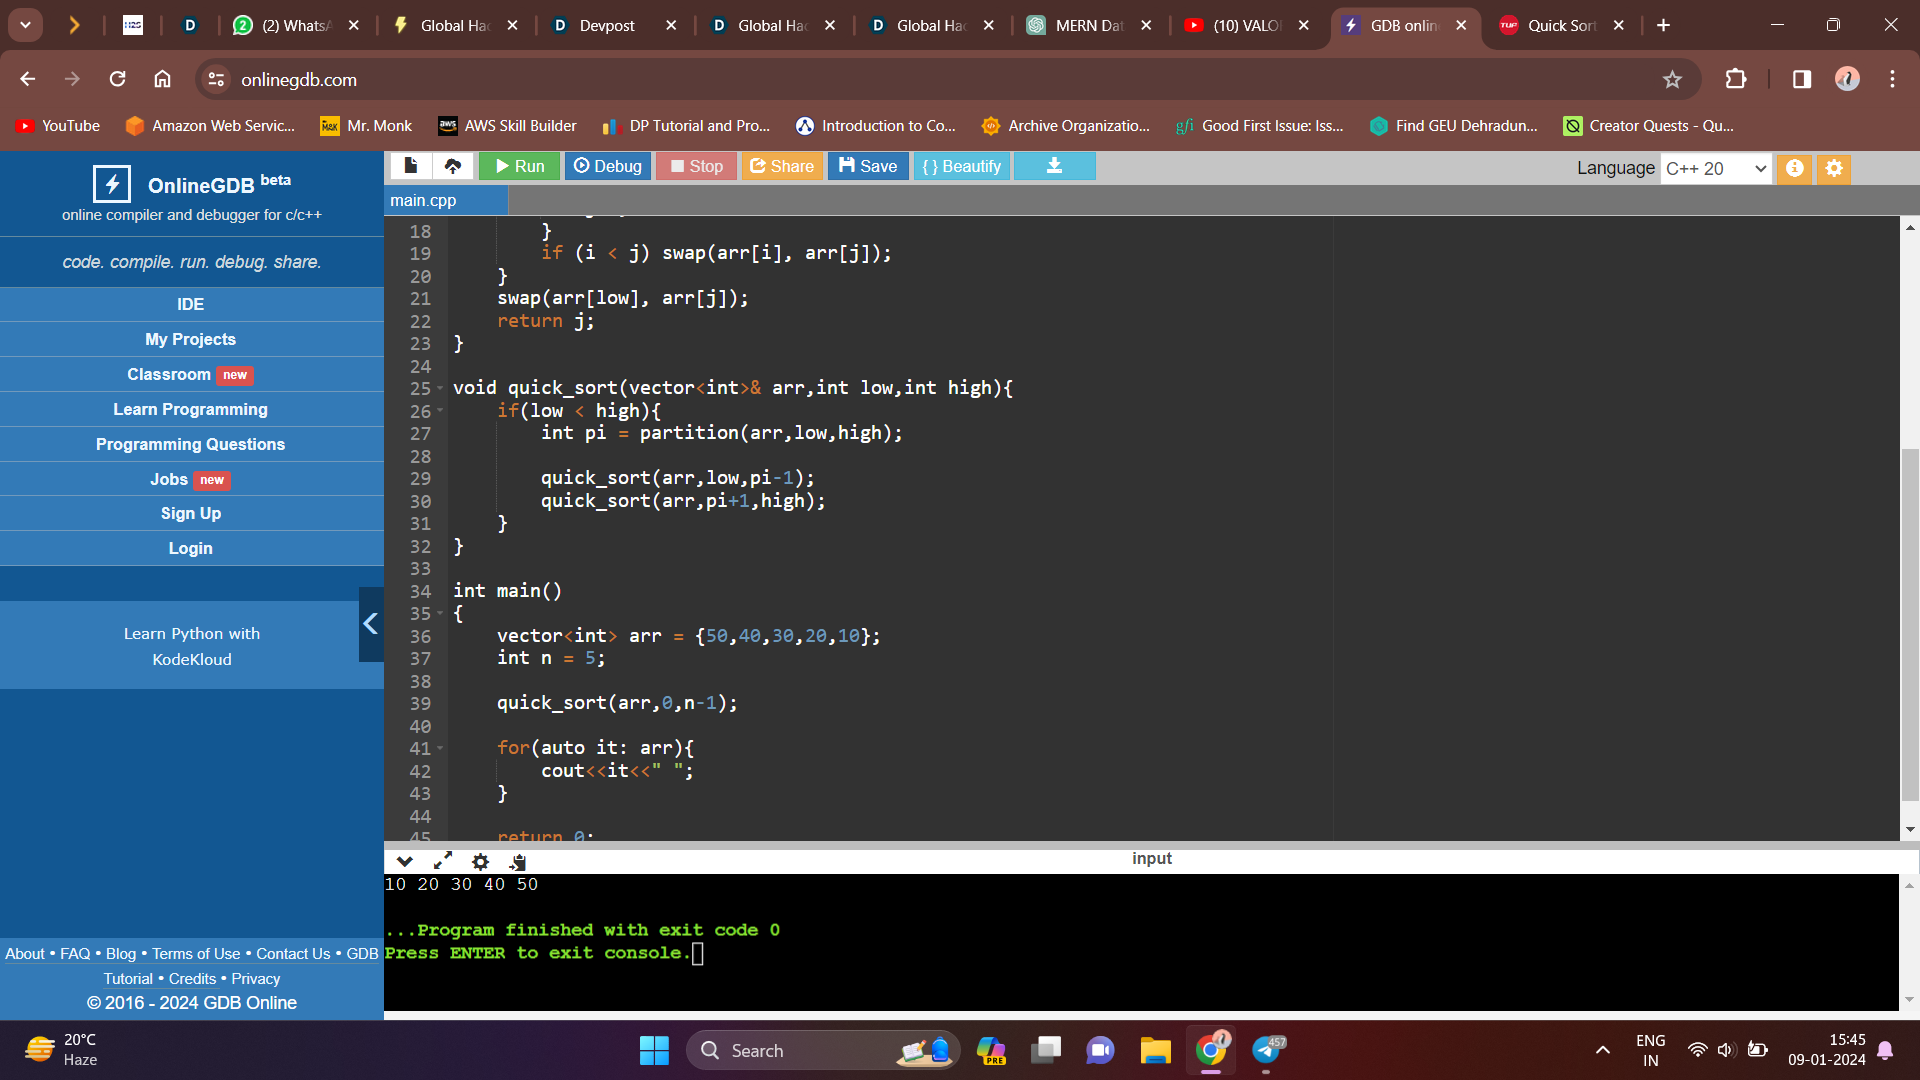Open the console settings gear
The height and width of the screenshot is (1080, 1920).
(x=481, y=861)
